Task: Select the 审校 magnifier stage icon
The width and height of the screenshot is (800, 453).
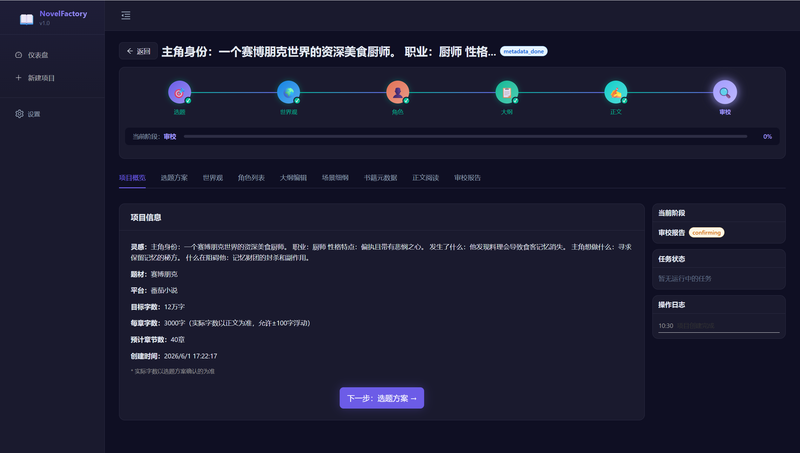Action: [725, 92]
